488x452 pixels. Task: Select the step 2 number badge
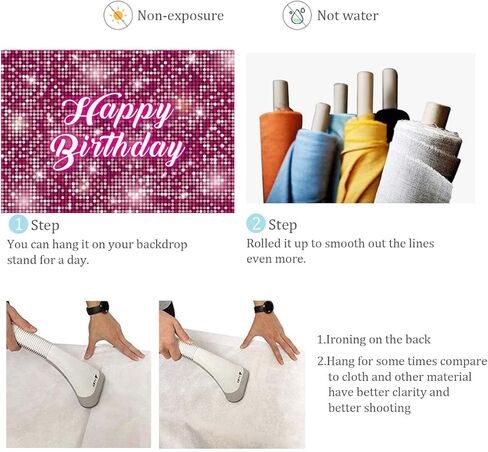(x=256, y=224)
